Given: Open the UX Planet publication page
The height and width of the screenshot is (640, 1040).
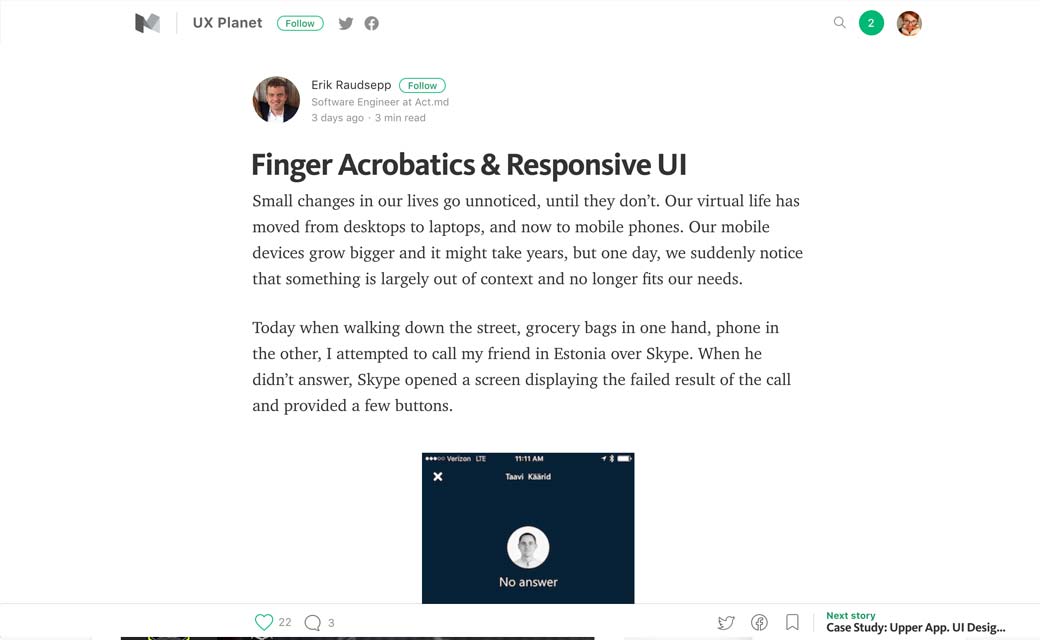Looking at the screenshot, I should [x=227, y=23].
